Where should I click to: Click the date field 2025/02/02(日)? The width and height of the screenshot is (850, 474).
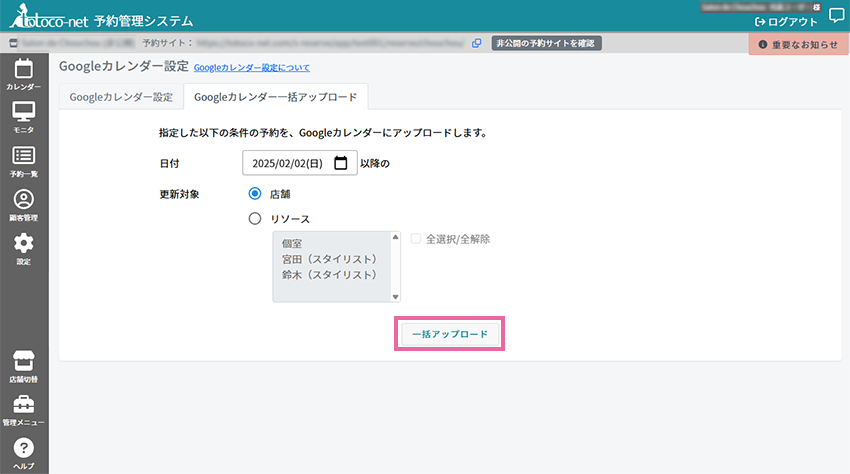[300, 163]
